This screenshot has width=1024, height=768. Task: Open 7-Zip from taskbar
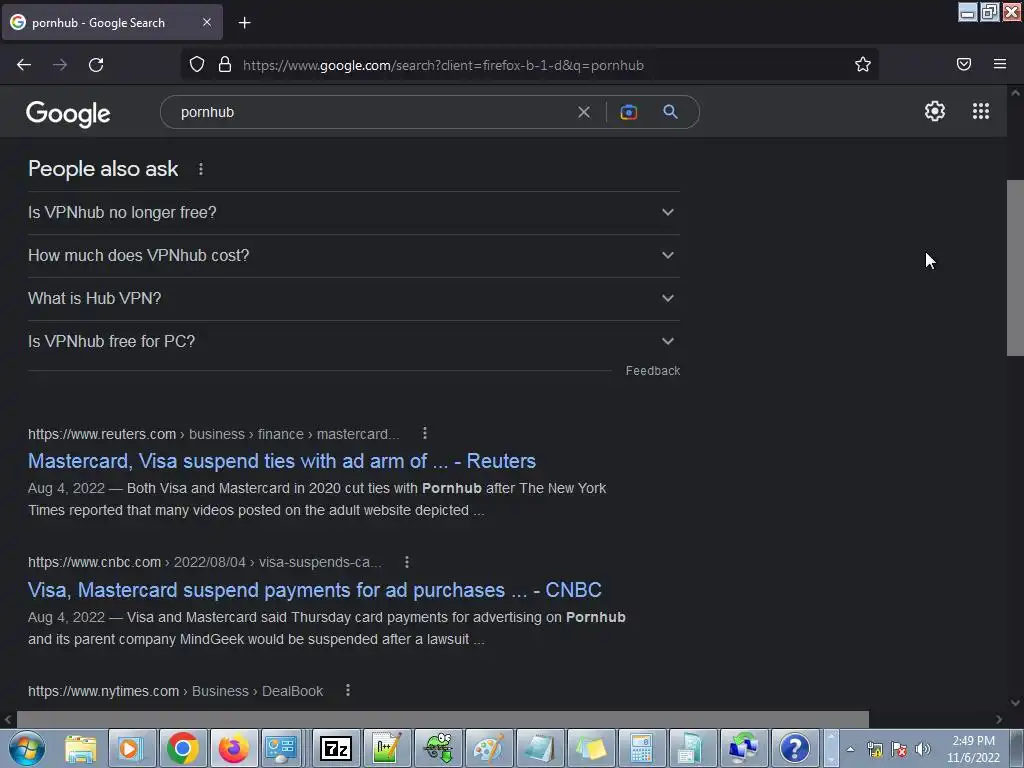336,748
